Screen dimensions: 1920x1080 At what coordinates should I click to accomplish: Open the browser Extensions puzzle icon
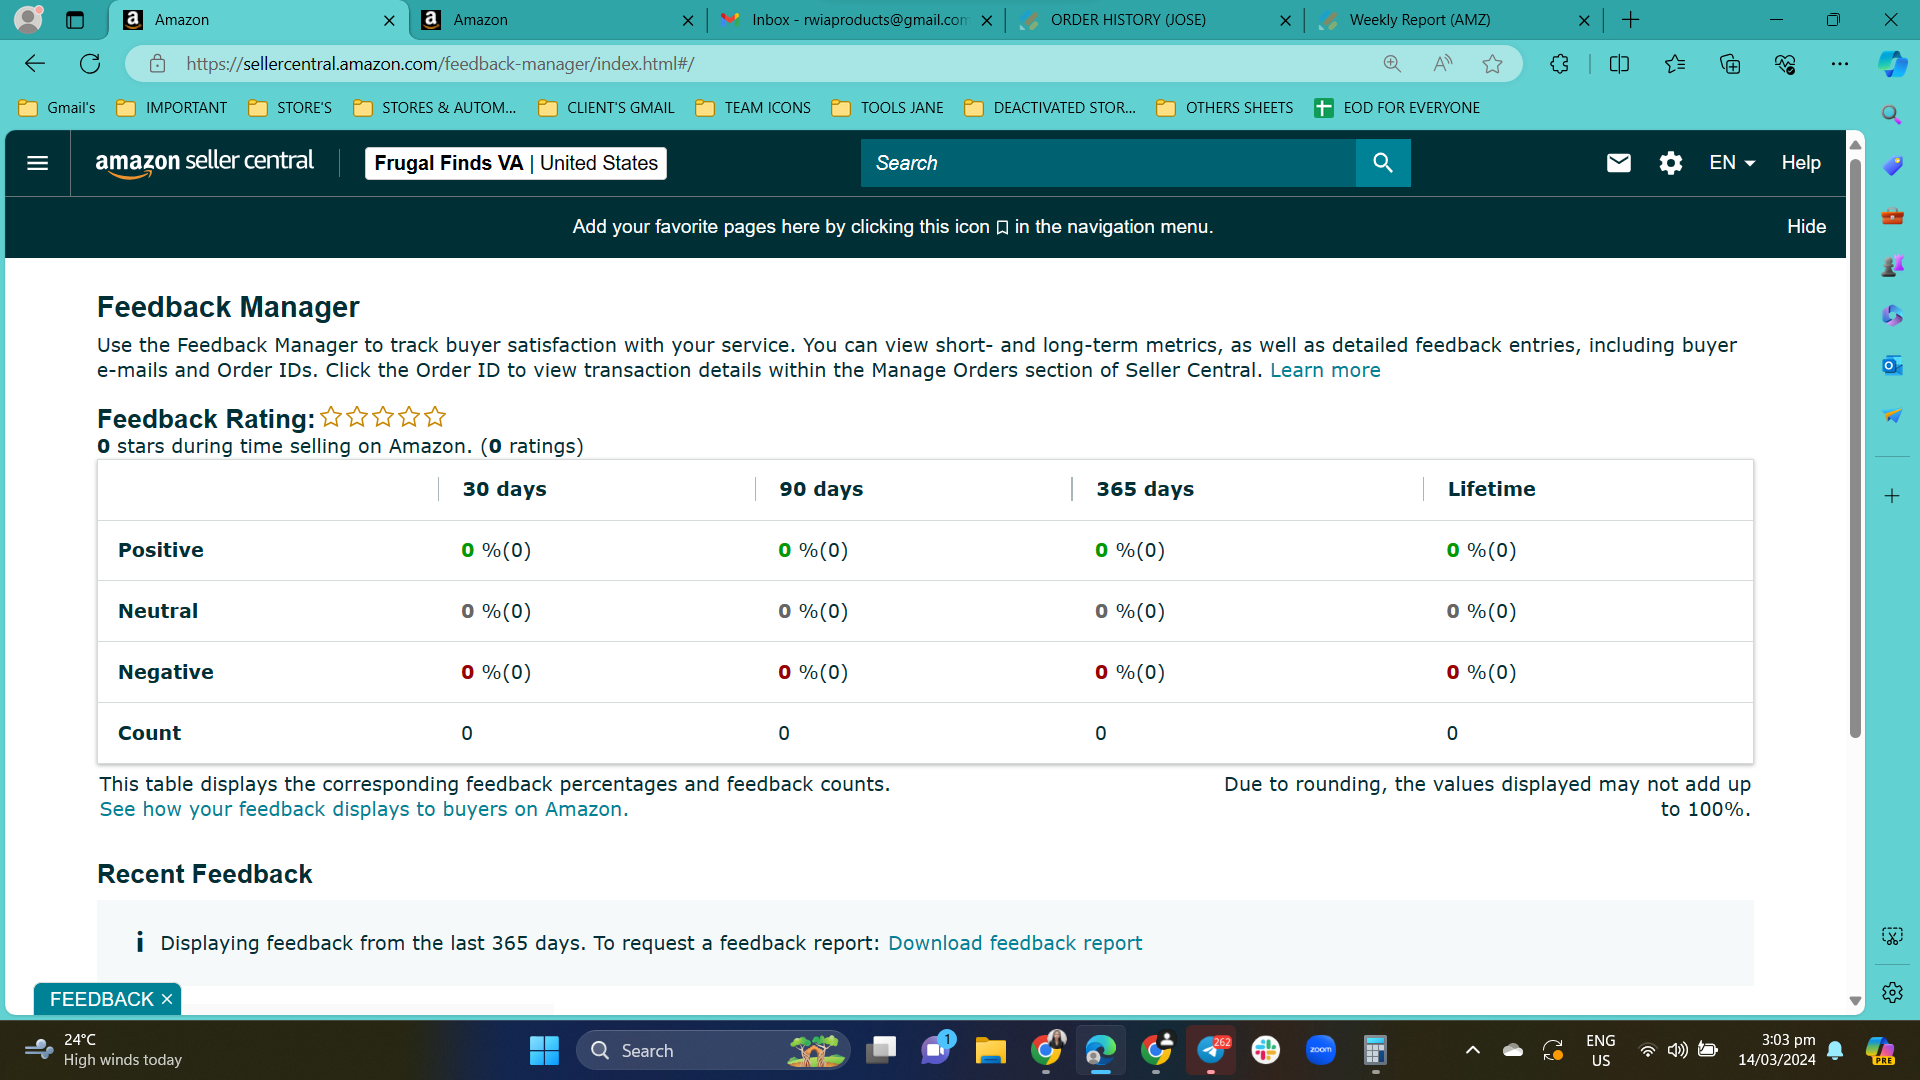(x=1559, y=64)
